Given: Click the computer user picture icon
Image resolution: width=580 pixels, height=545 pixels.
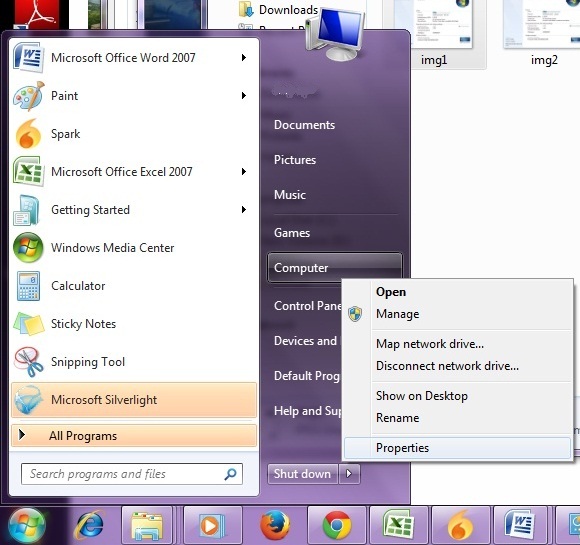Looking at the screenshot, I should (x=335, y=34).
